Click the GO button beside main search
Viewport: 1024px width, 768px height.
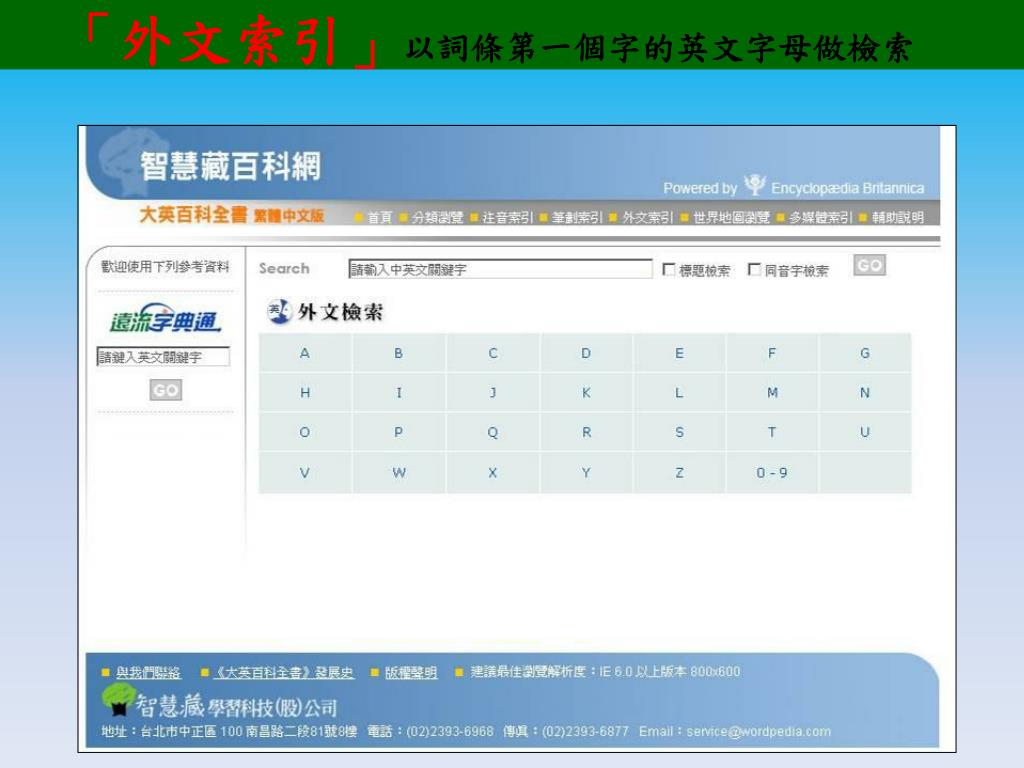[869, 265]
